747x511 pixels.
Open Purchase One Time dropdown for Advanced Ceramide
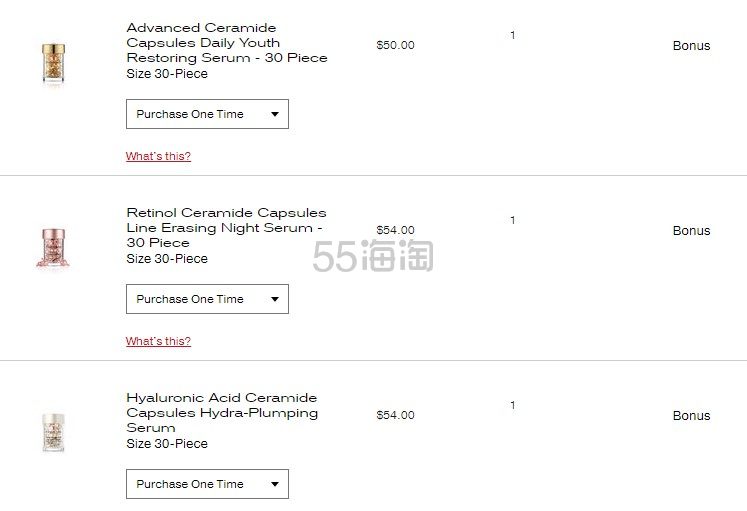pos(207,114)
